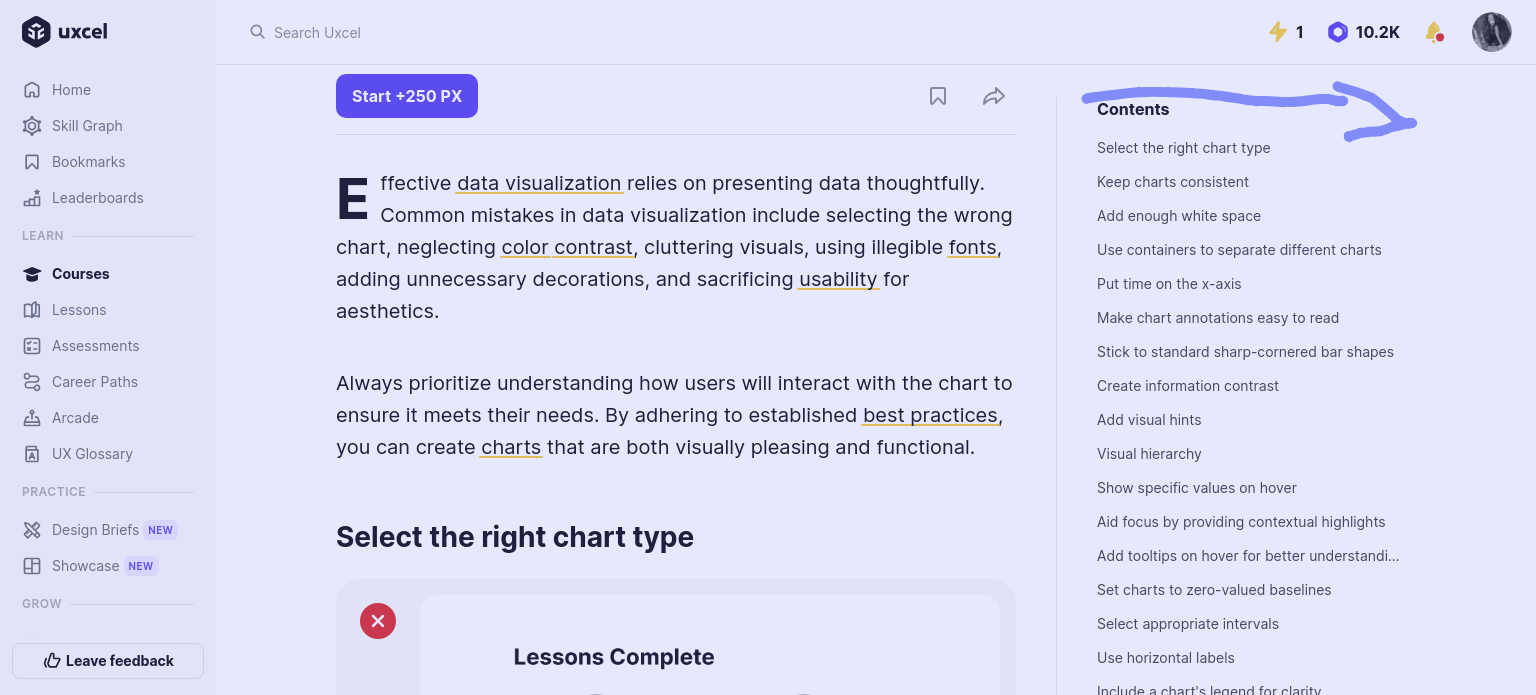Open the UX Glossary

tap(92, 454)
